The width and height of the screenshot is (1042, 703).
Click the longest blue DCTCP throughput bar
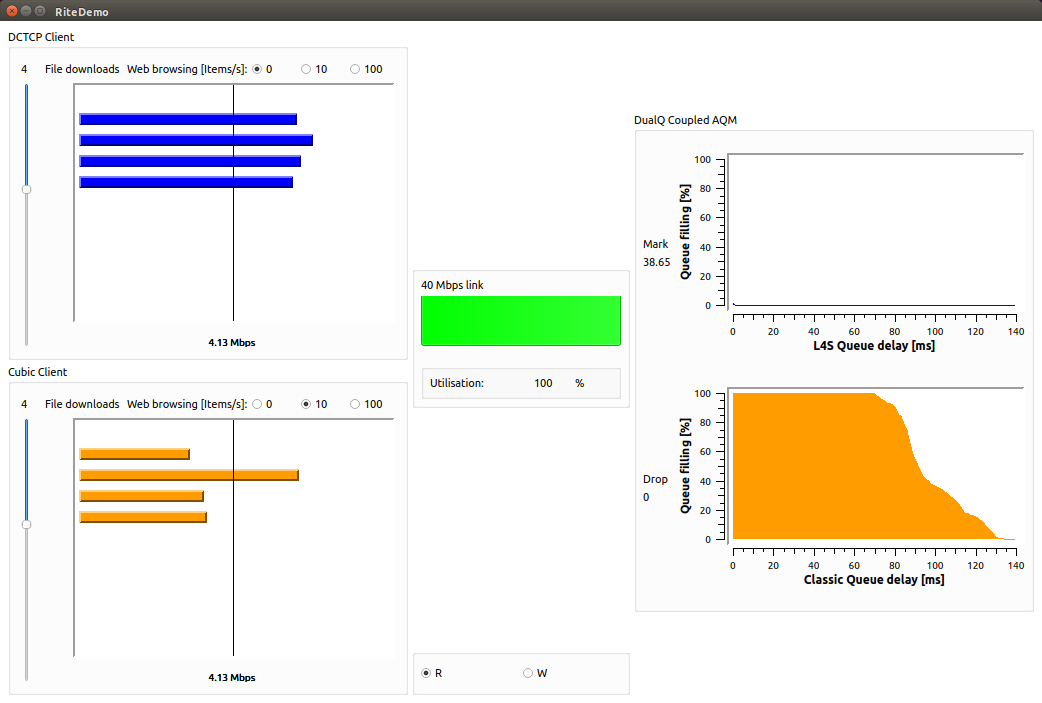(196, 140)
